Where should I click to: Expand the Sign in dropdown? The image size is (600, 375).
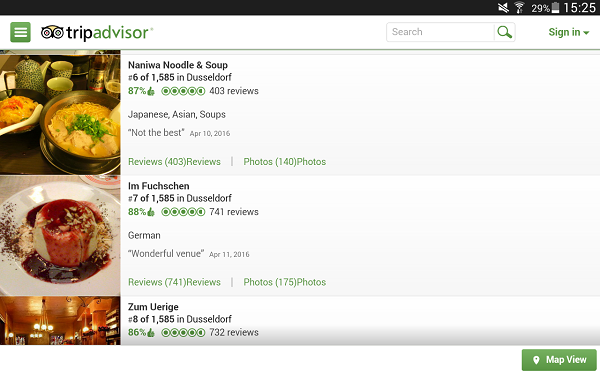pos(569,32)
